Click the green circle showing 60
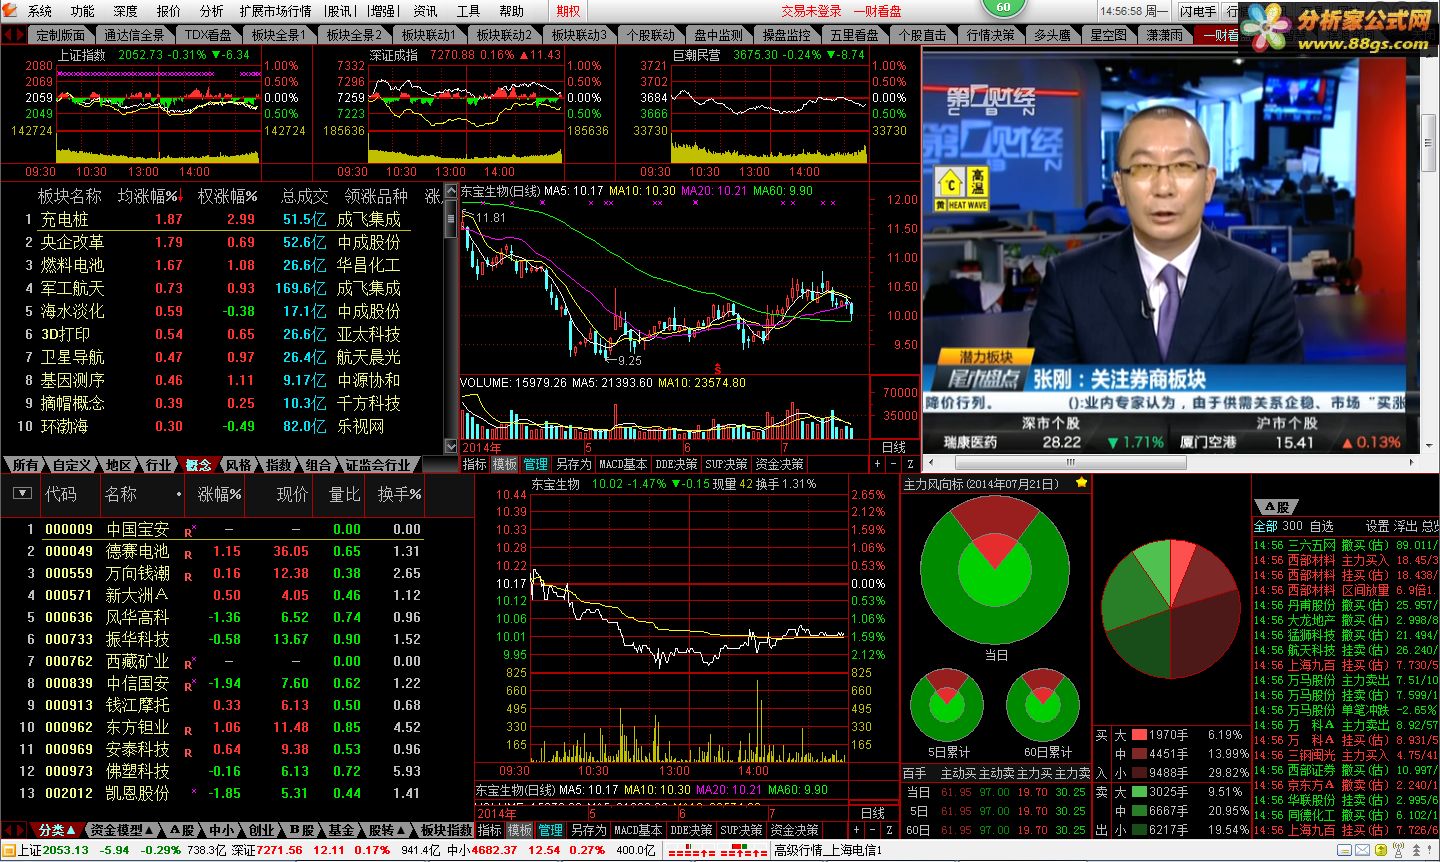Viewport: 1440px width, 862px height. click(1003, 6)
